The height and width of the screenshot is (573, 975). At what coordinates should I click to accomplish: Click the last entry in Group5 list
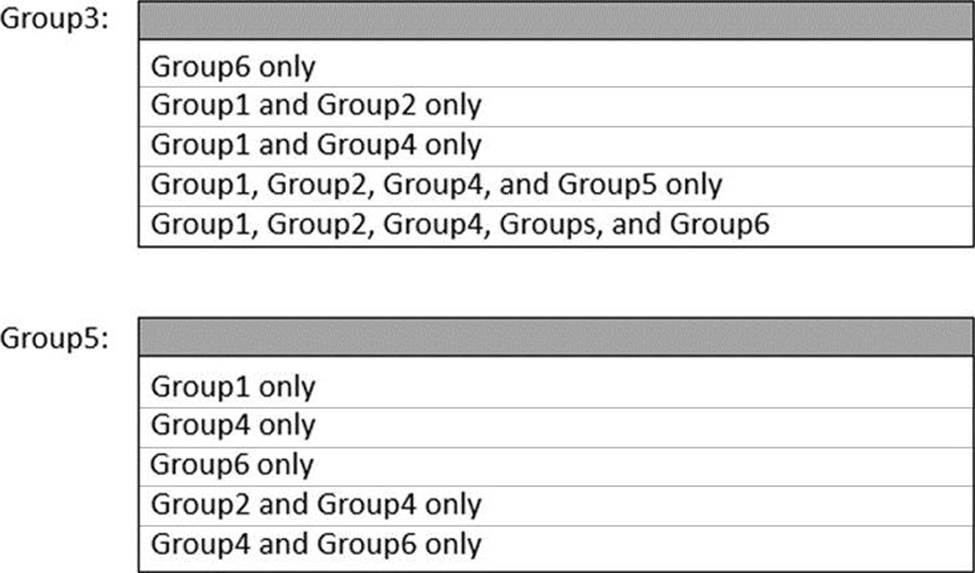pyautogui.click(x=316, y=545)
